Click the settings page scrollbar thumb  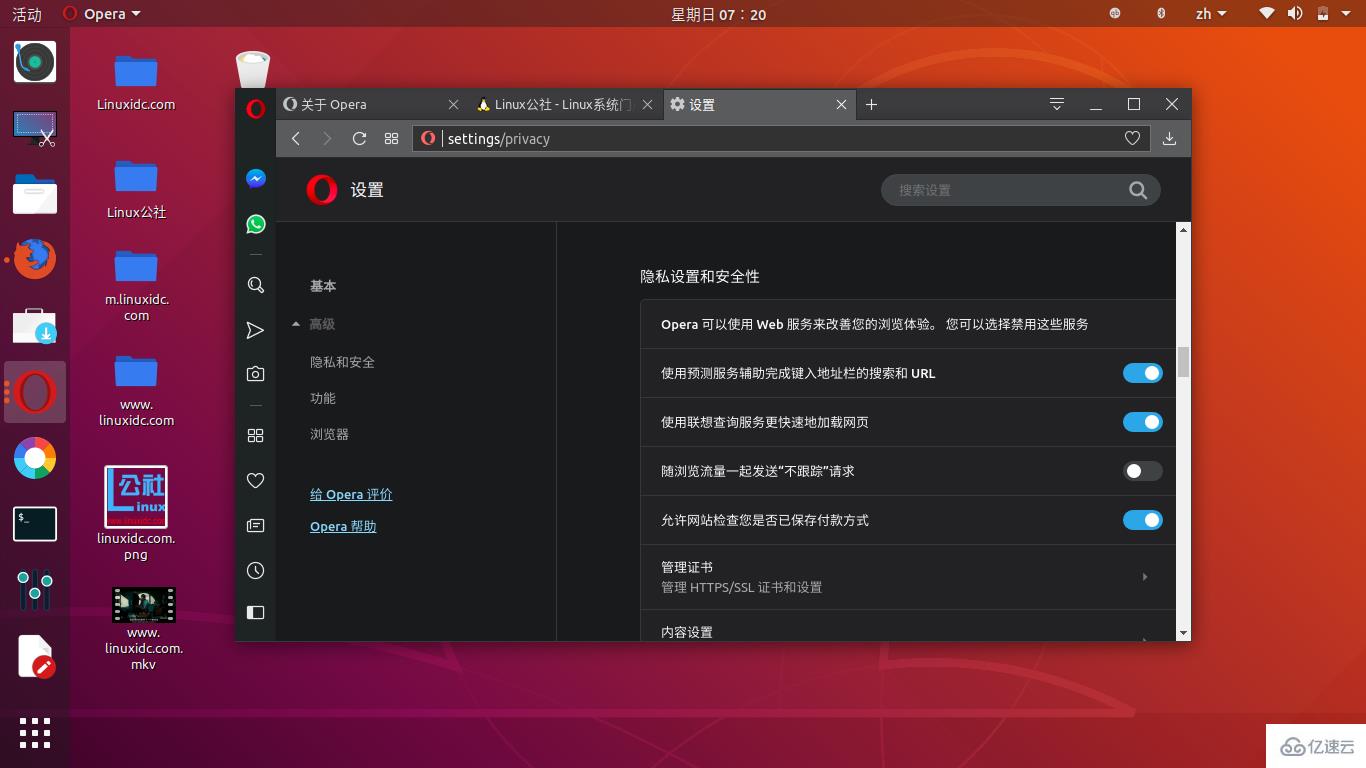click(x=1183, y=362)
